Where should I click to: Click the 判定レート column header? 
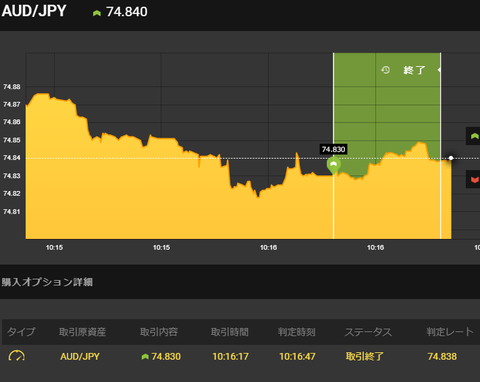[450, 332]
